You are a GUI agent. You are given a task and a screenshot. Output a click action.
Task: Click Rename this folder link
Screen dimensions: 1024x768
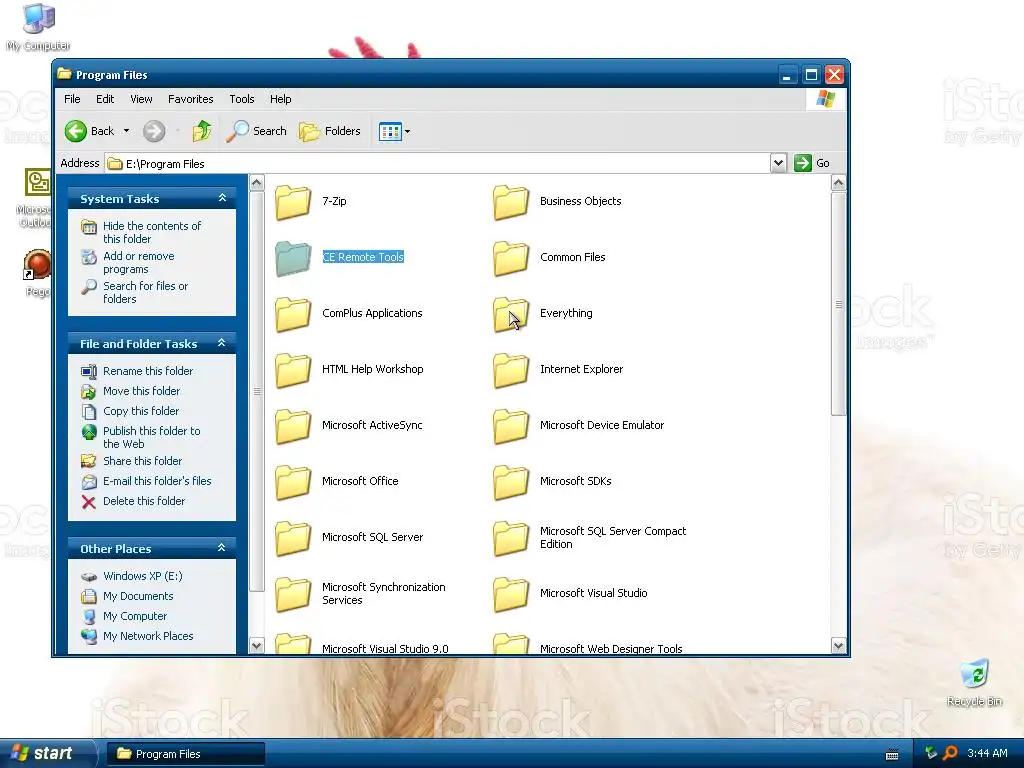pos(148,371)
